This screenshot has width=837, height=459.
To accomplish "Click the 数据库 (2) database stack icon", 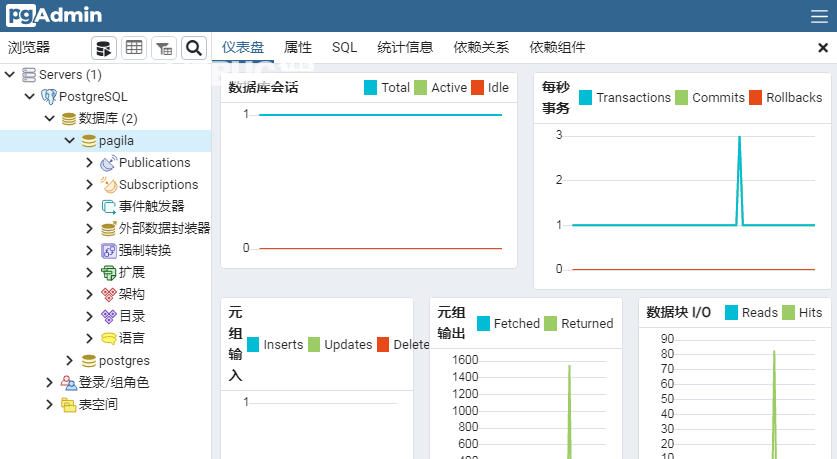I will [69, 118].
